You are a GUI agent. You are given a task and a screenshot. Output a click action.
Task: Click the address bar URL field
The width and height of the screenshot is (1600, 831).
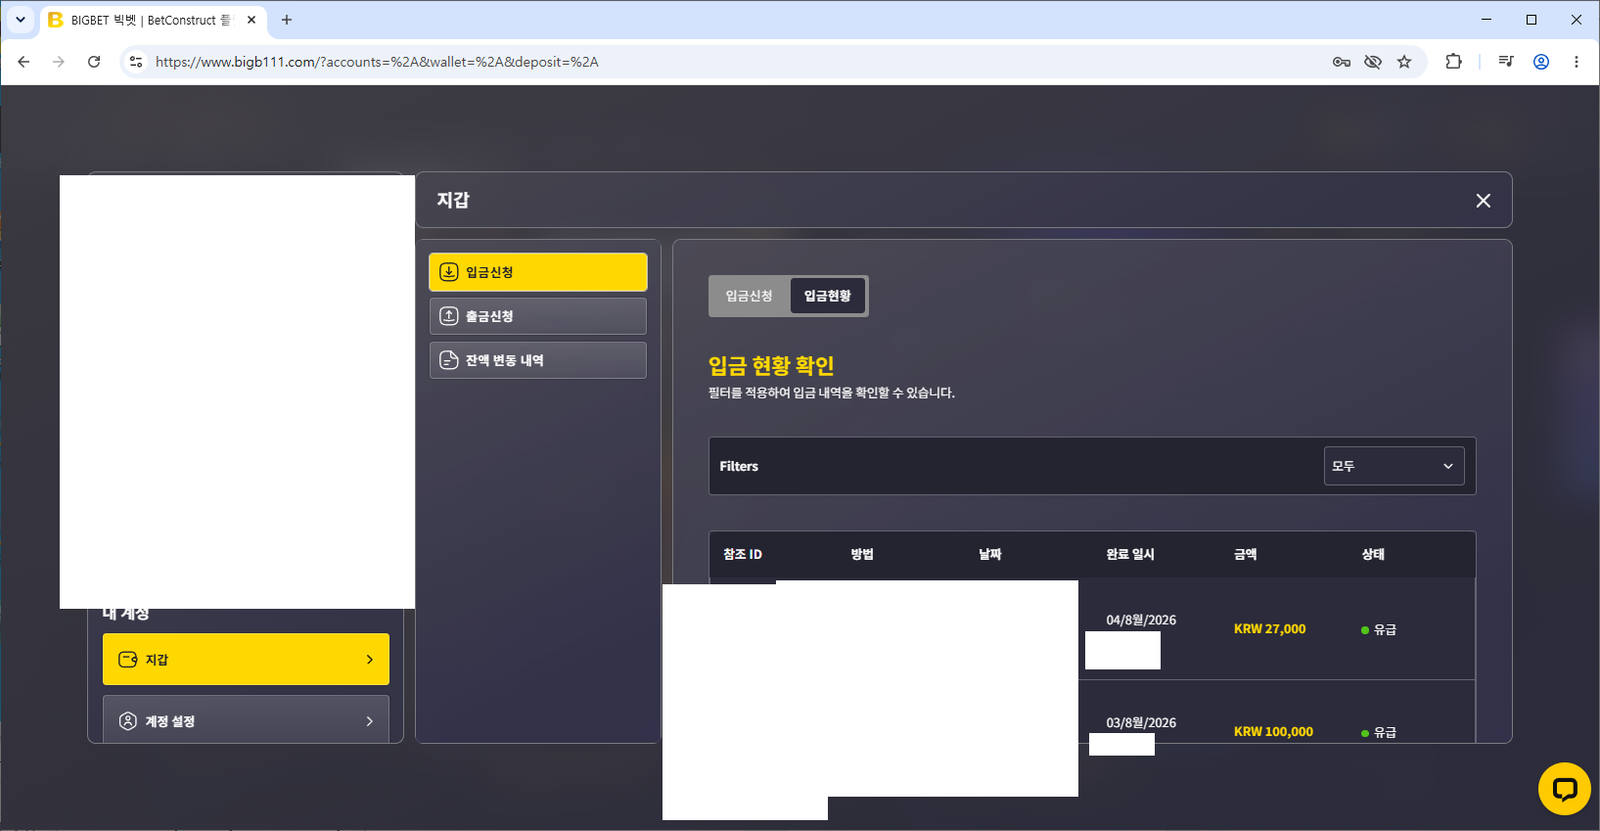[730, 62]
